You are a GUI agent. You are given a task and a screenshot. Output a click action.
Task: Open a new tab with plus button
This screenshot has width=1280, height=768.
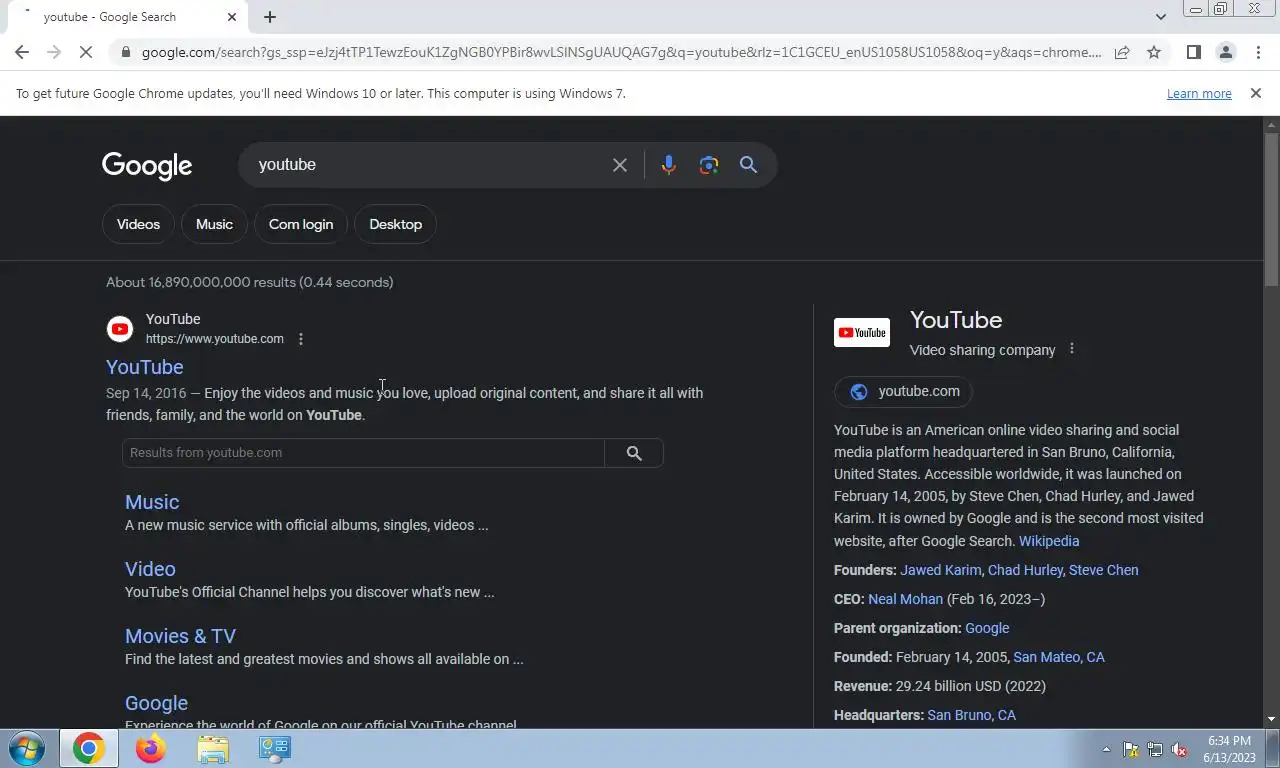tap(270, 17)
